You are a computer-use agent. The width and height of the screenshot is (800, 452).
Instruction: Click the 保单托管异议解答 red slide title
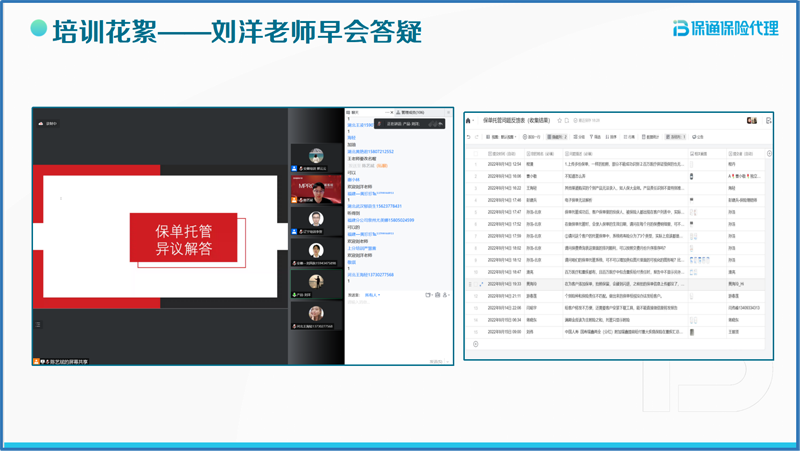[x=183, y=239]
